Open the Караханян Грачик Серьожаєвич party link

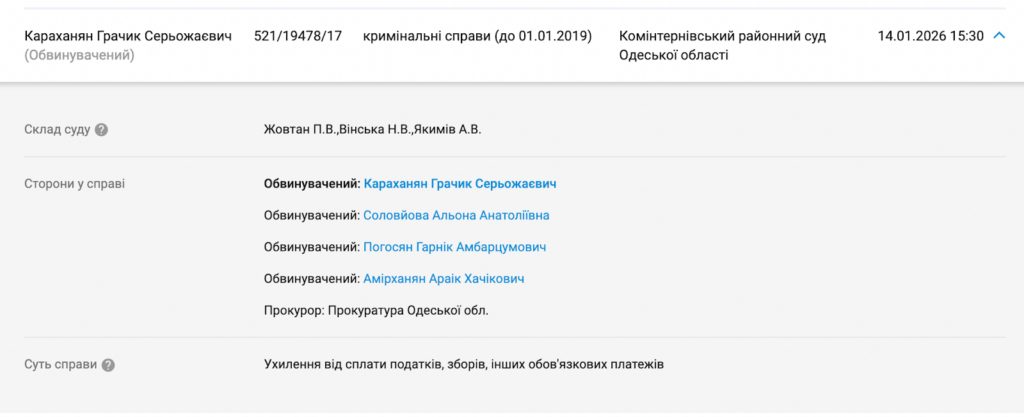460,184
